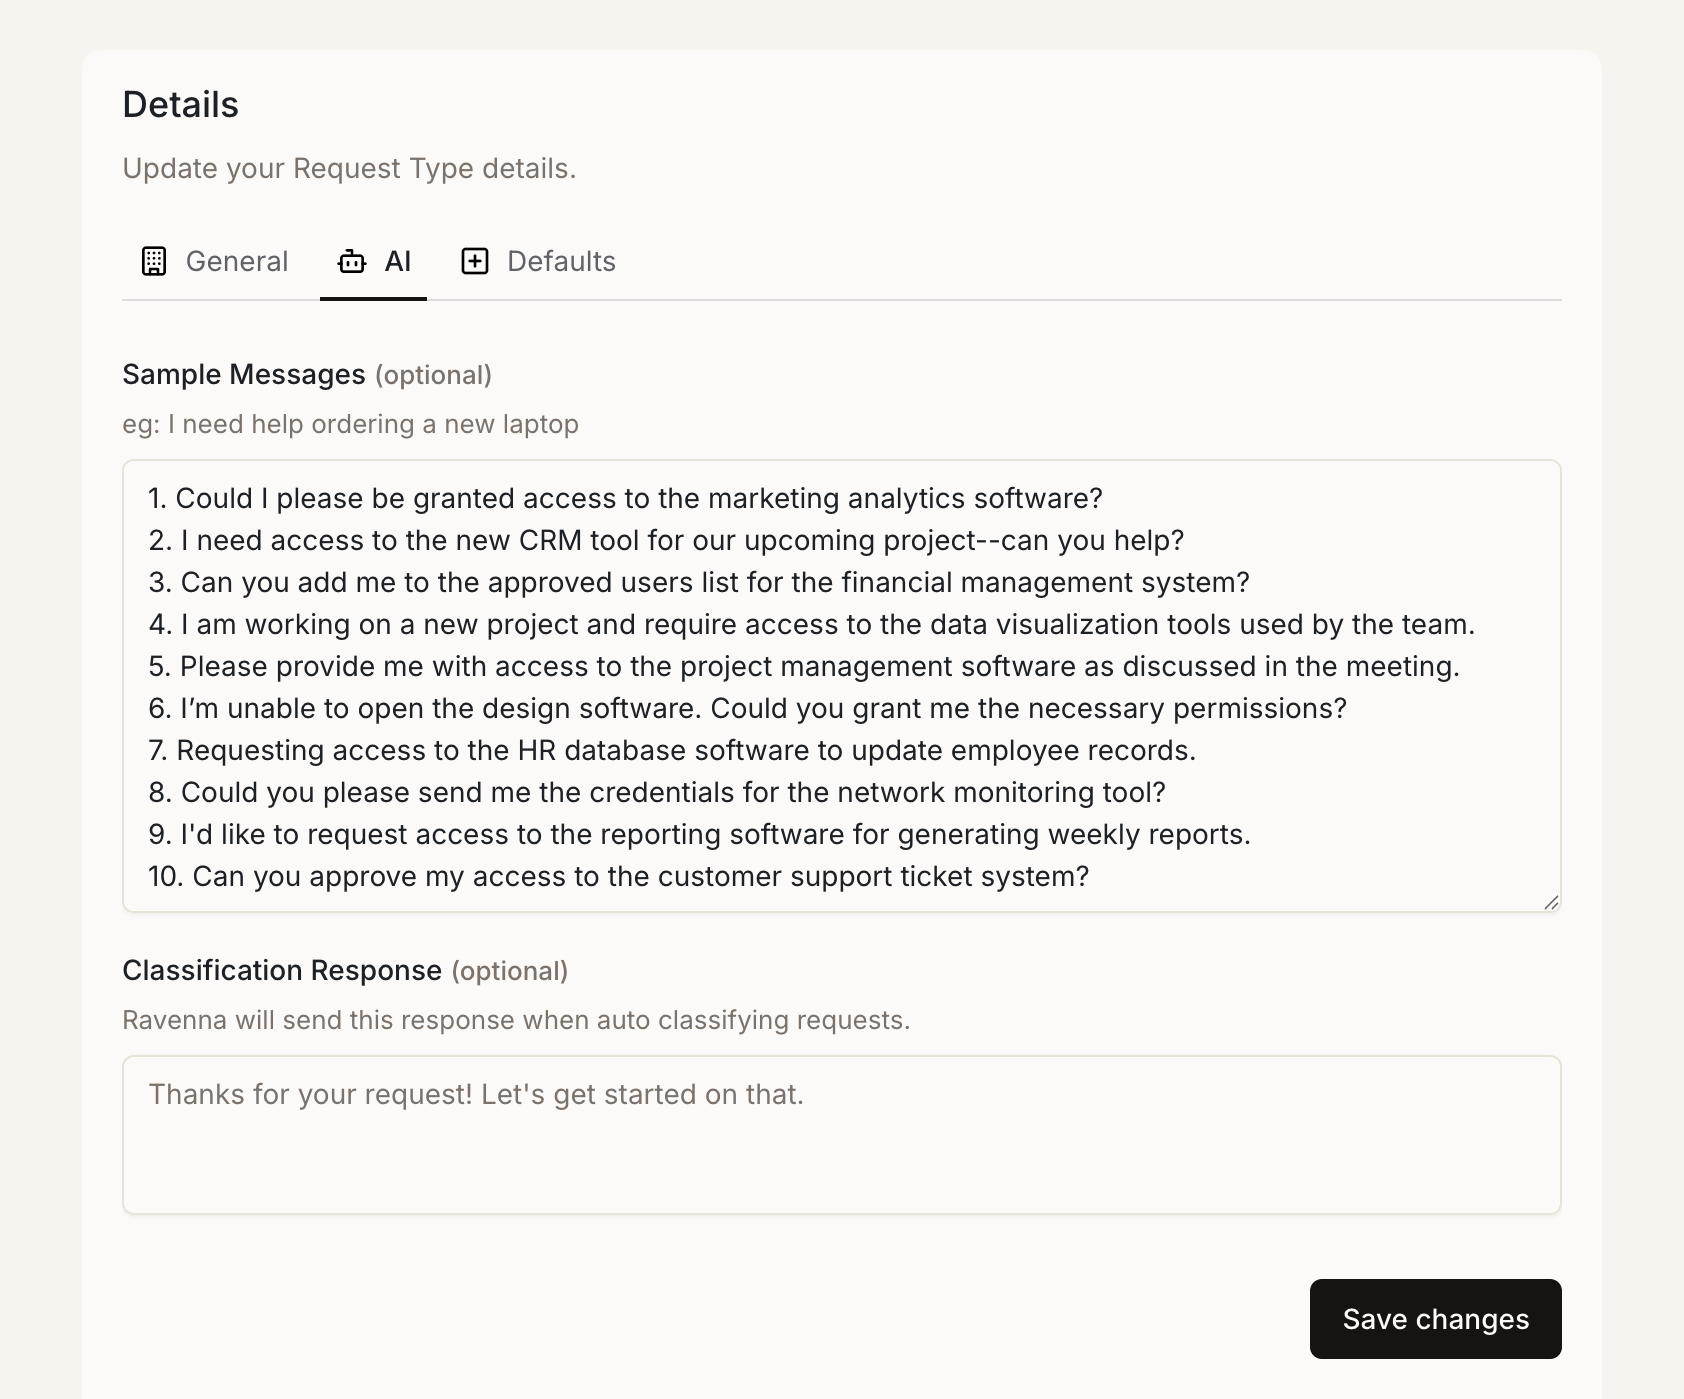The height and width of the screenshot is (1399, 1684).
Task: Place cursor in network monitoring tool line
Action: [657, 792]
